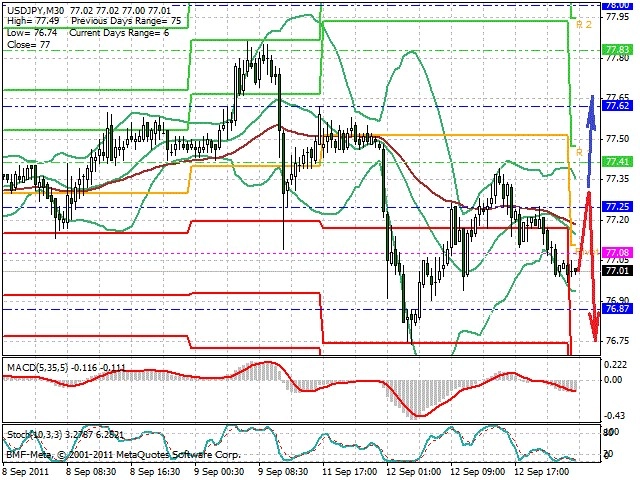Click the 12 Sep 01:00 time axis label
The height and width of the screenshot is (480, 640).
click(414, 471)
